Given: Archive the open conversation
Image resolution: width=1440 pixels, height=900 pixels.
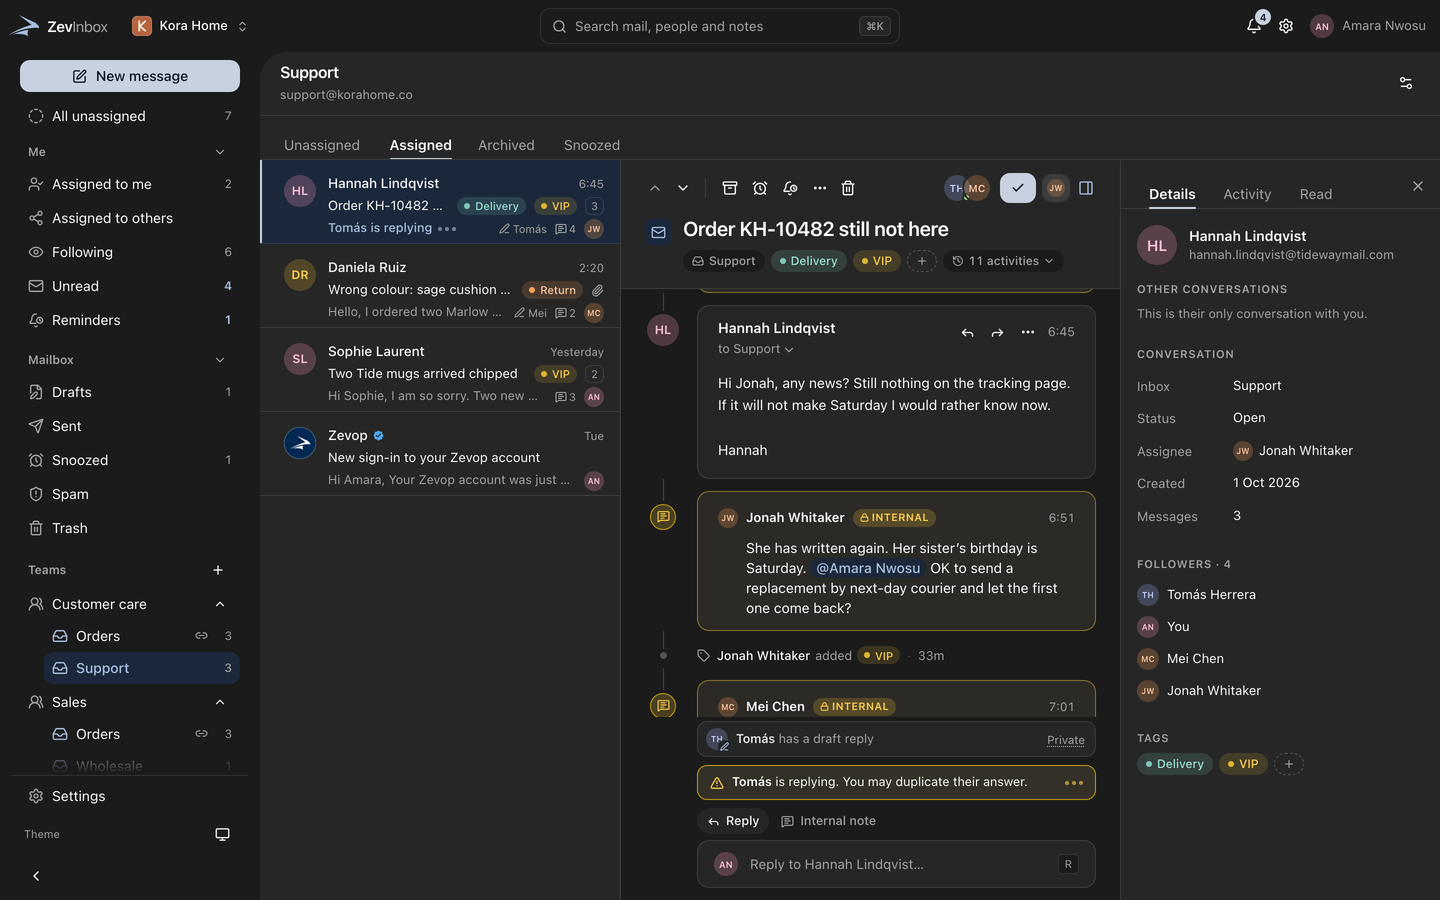Looking at the screenshot, I should pos(730,188).
